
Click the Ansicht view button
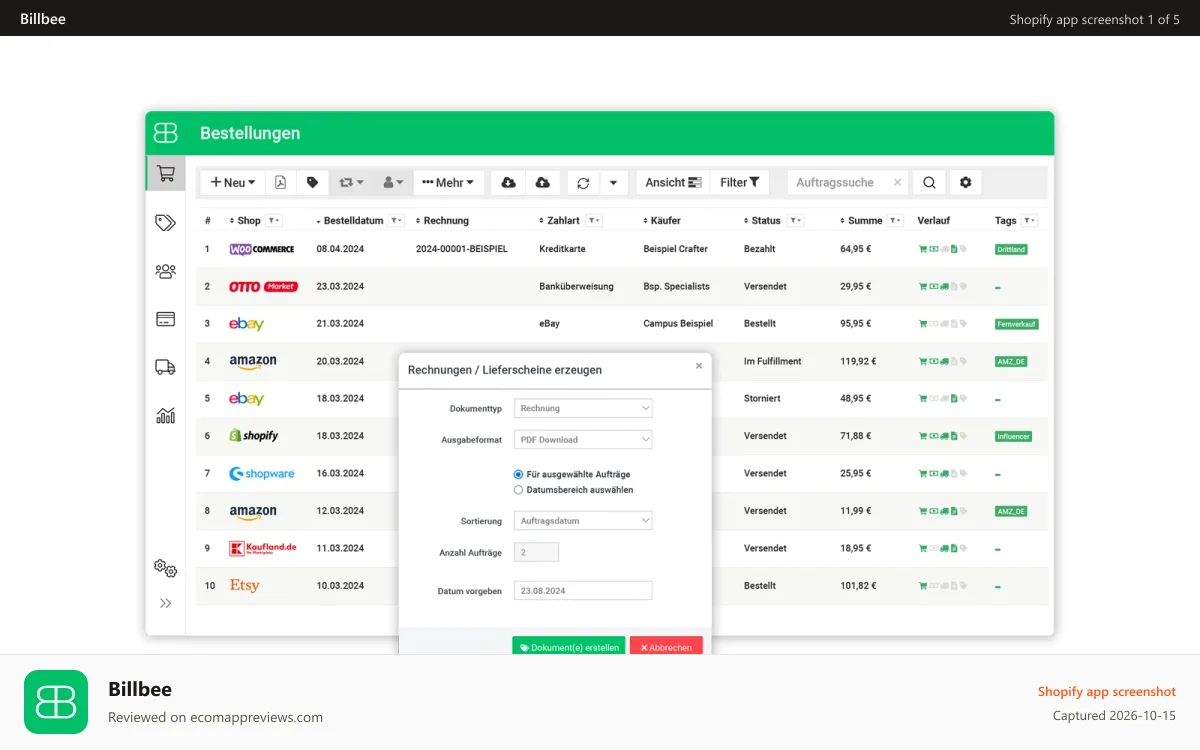pyautogui.click(x=673, y=182)
